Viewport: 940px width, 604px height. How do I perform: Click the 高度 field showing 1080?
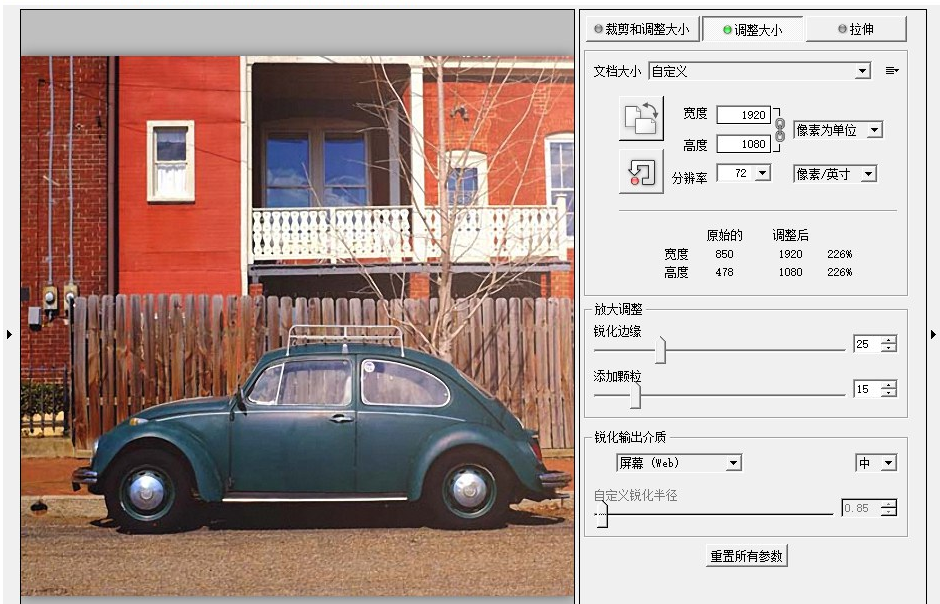[x=743, y=144]
